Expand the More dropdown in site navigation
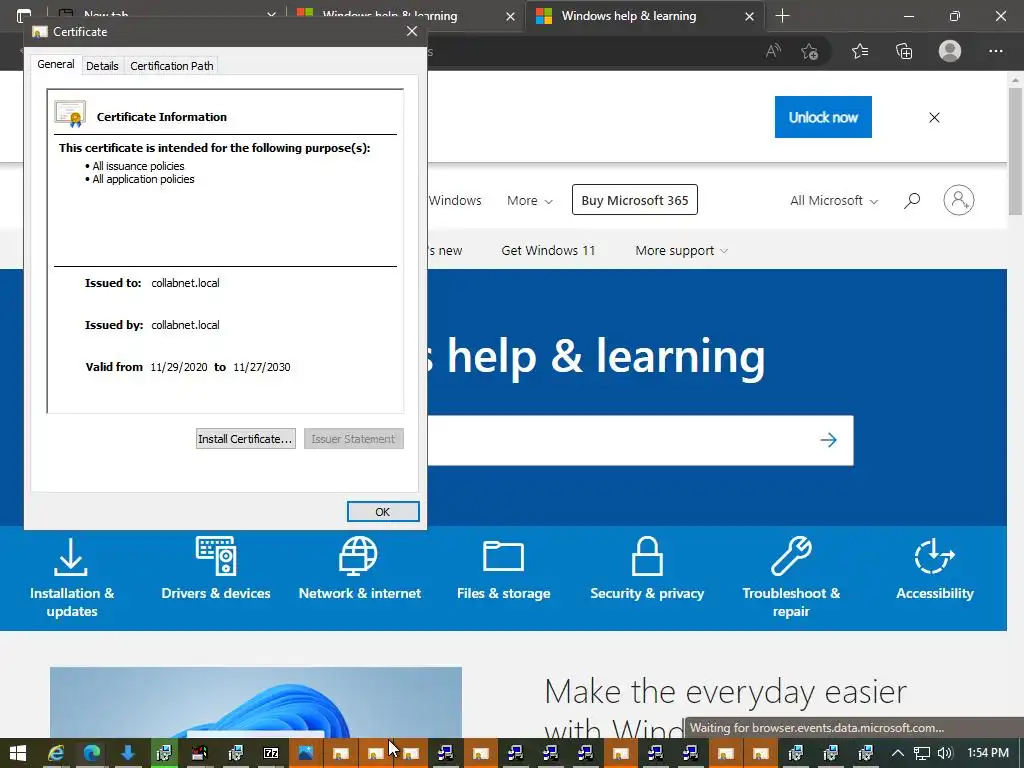This screenshot has width=1024, height=768. click(x=530, y=200)
